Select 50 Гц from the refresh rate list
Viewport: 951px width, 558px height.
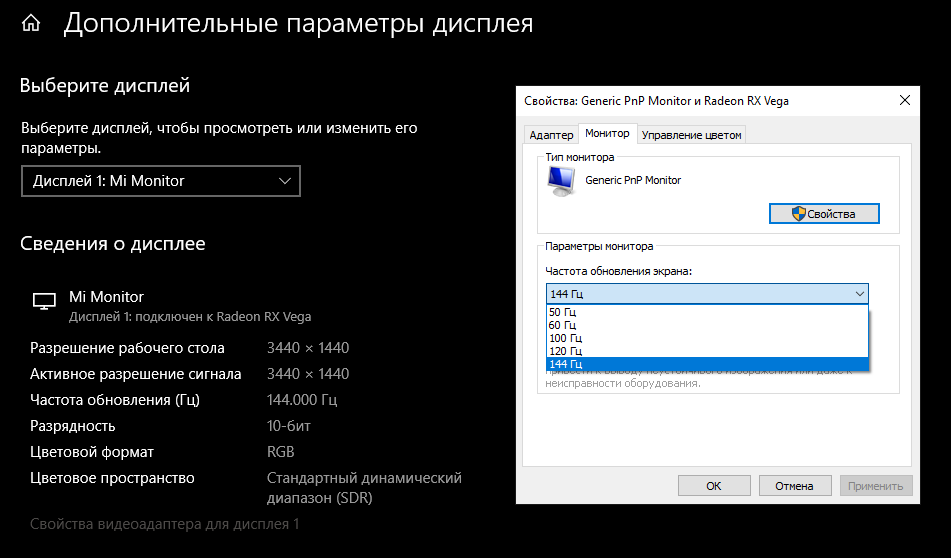click(707, 312)
